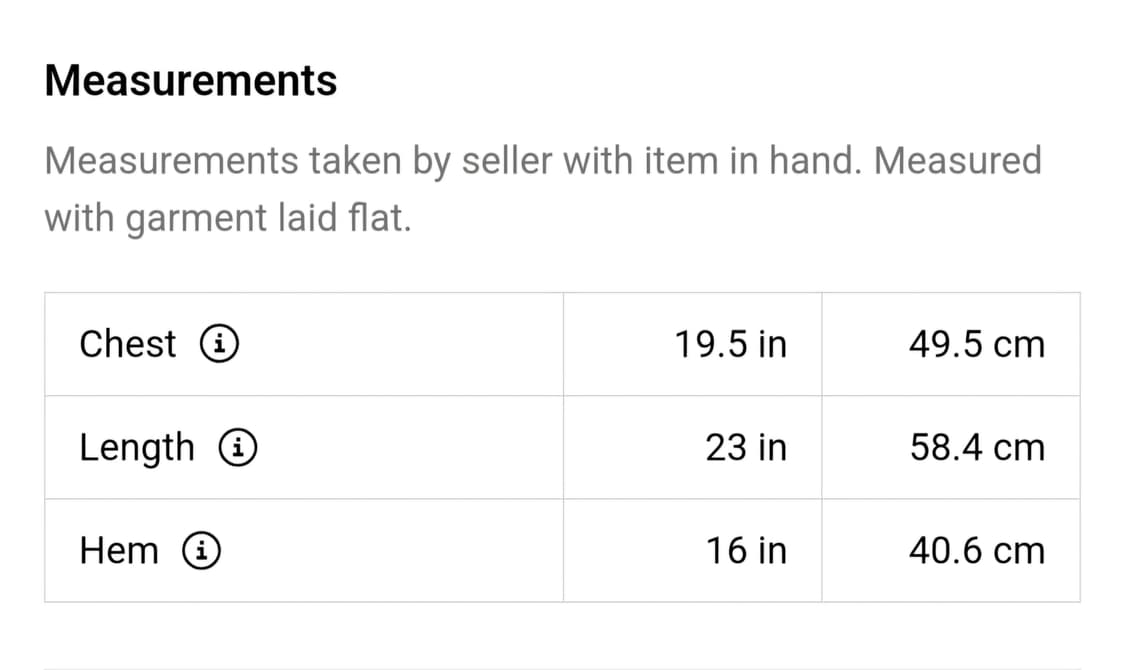Click the info icon next to Chest
The height and width of the screenshot is (670, 1125).
click(x=219, y=345)
